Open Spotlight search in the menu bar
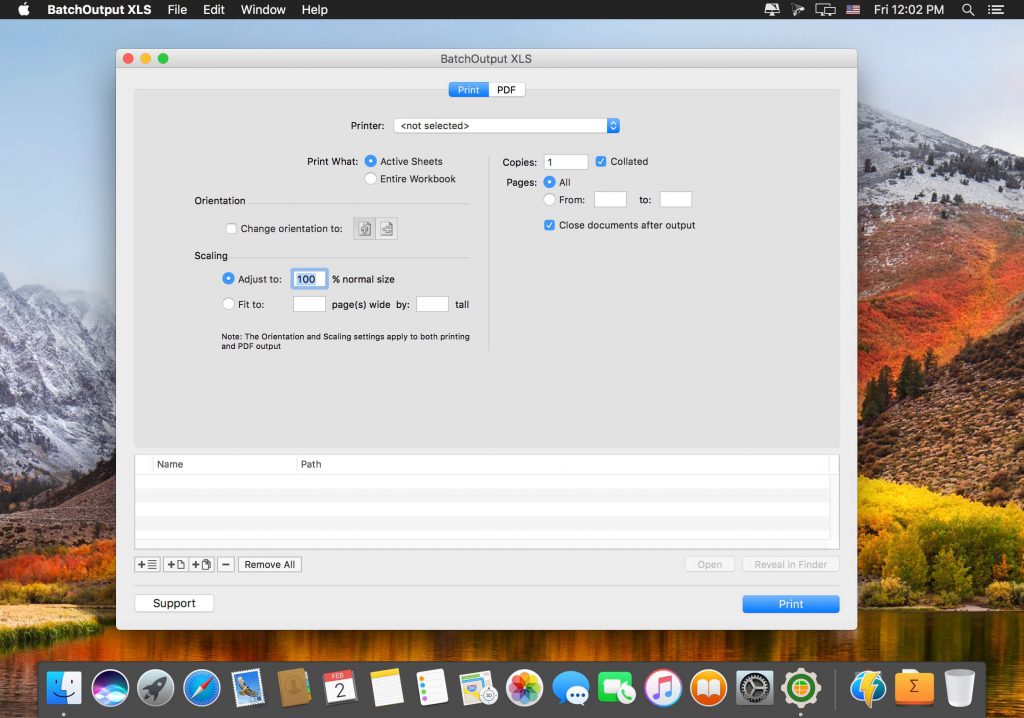Screen dimensions: 1024x718 click(966, 10)
